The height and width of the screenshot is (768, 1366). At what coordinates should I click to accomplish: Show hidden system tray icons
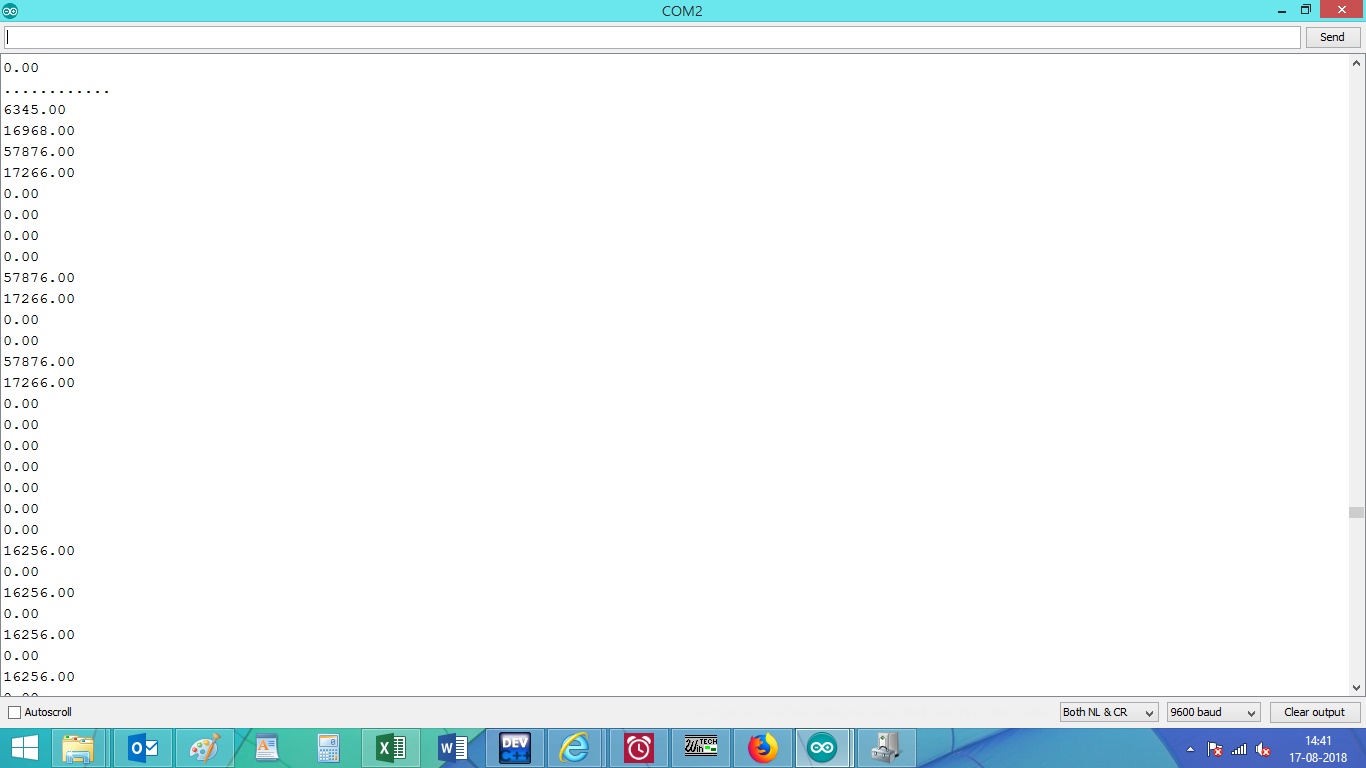[x=1190, y=749]
